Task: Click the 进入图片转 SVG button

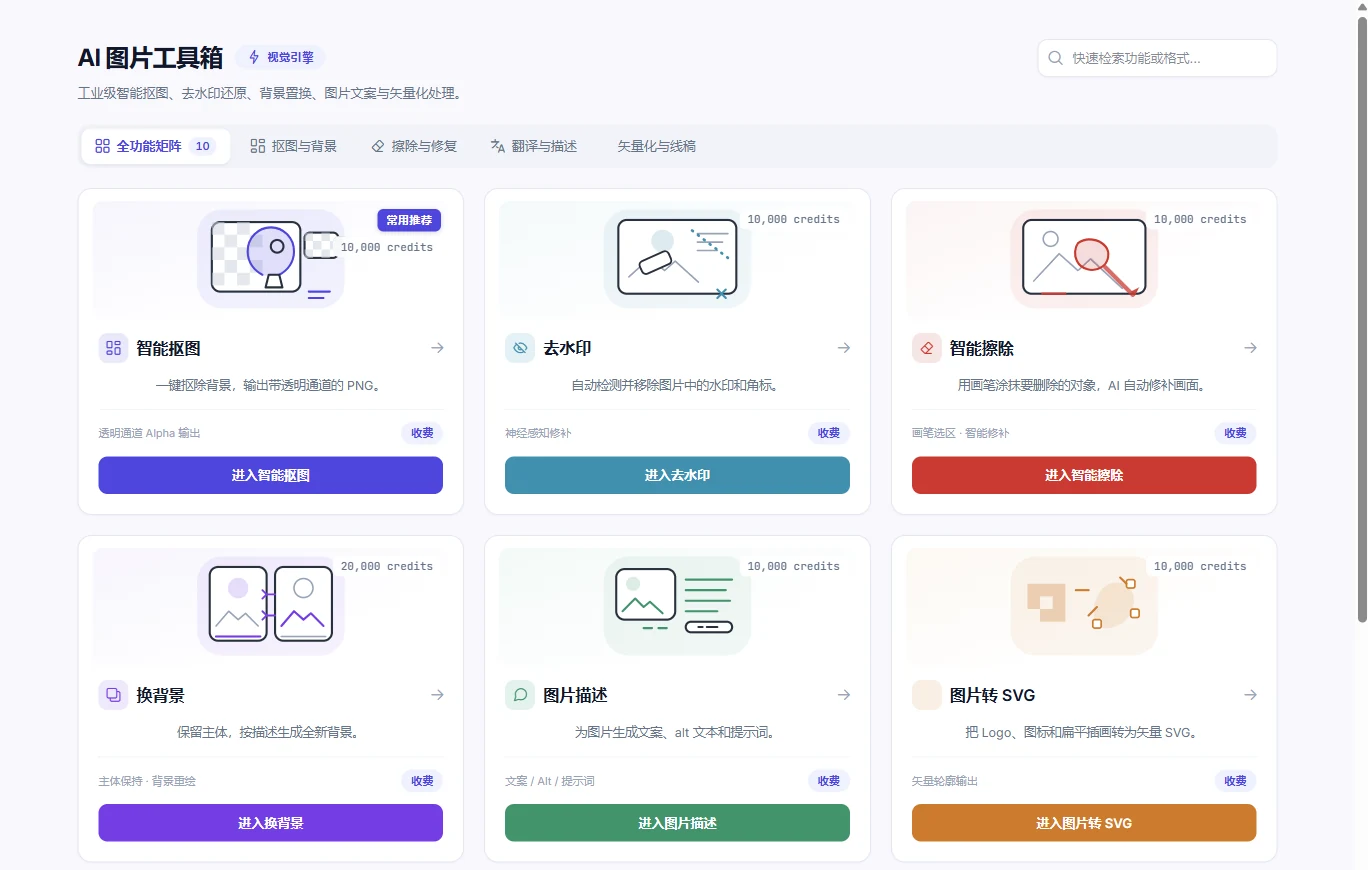Action: (1084, 823)
